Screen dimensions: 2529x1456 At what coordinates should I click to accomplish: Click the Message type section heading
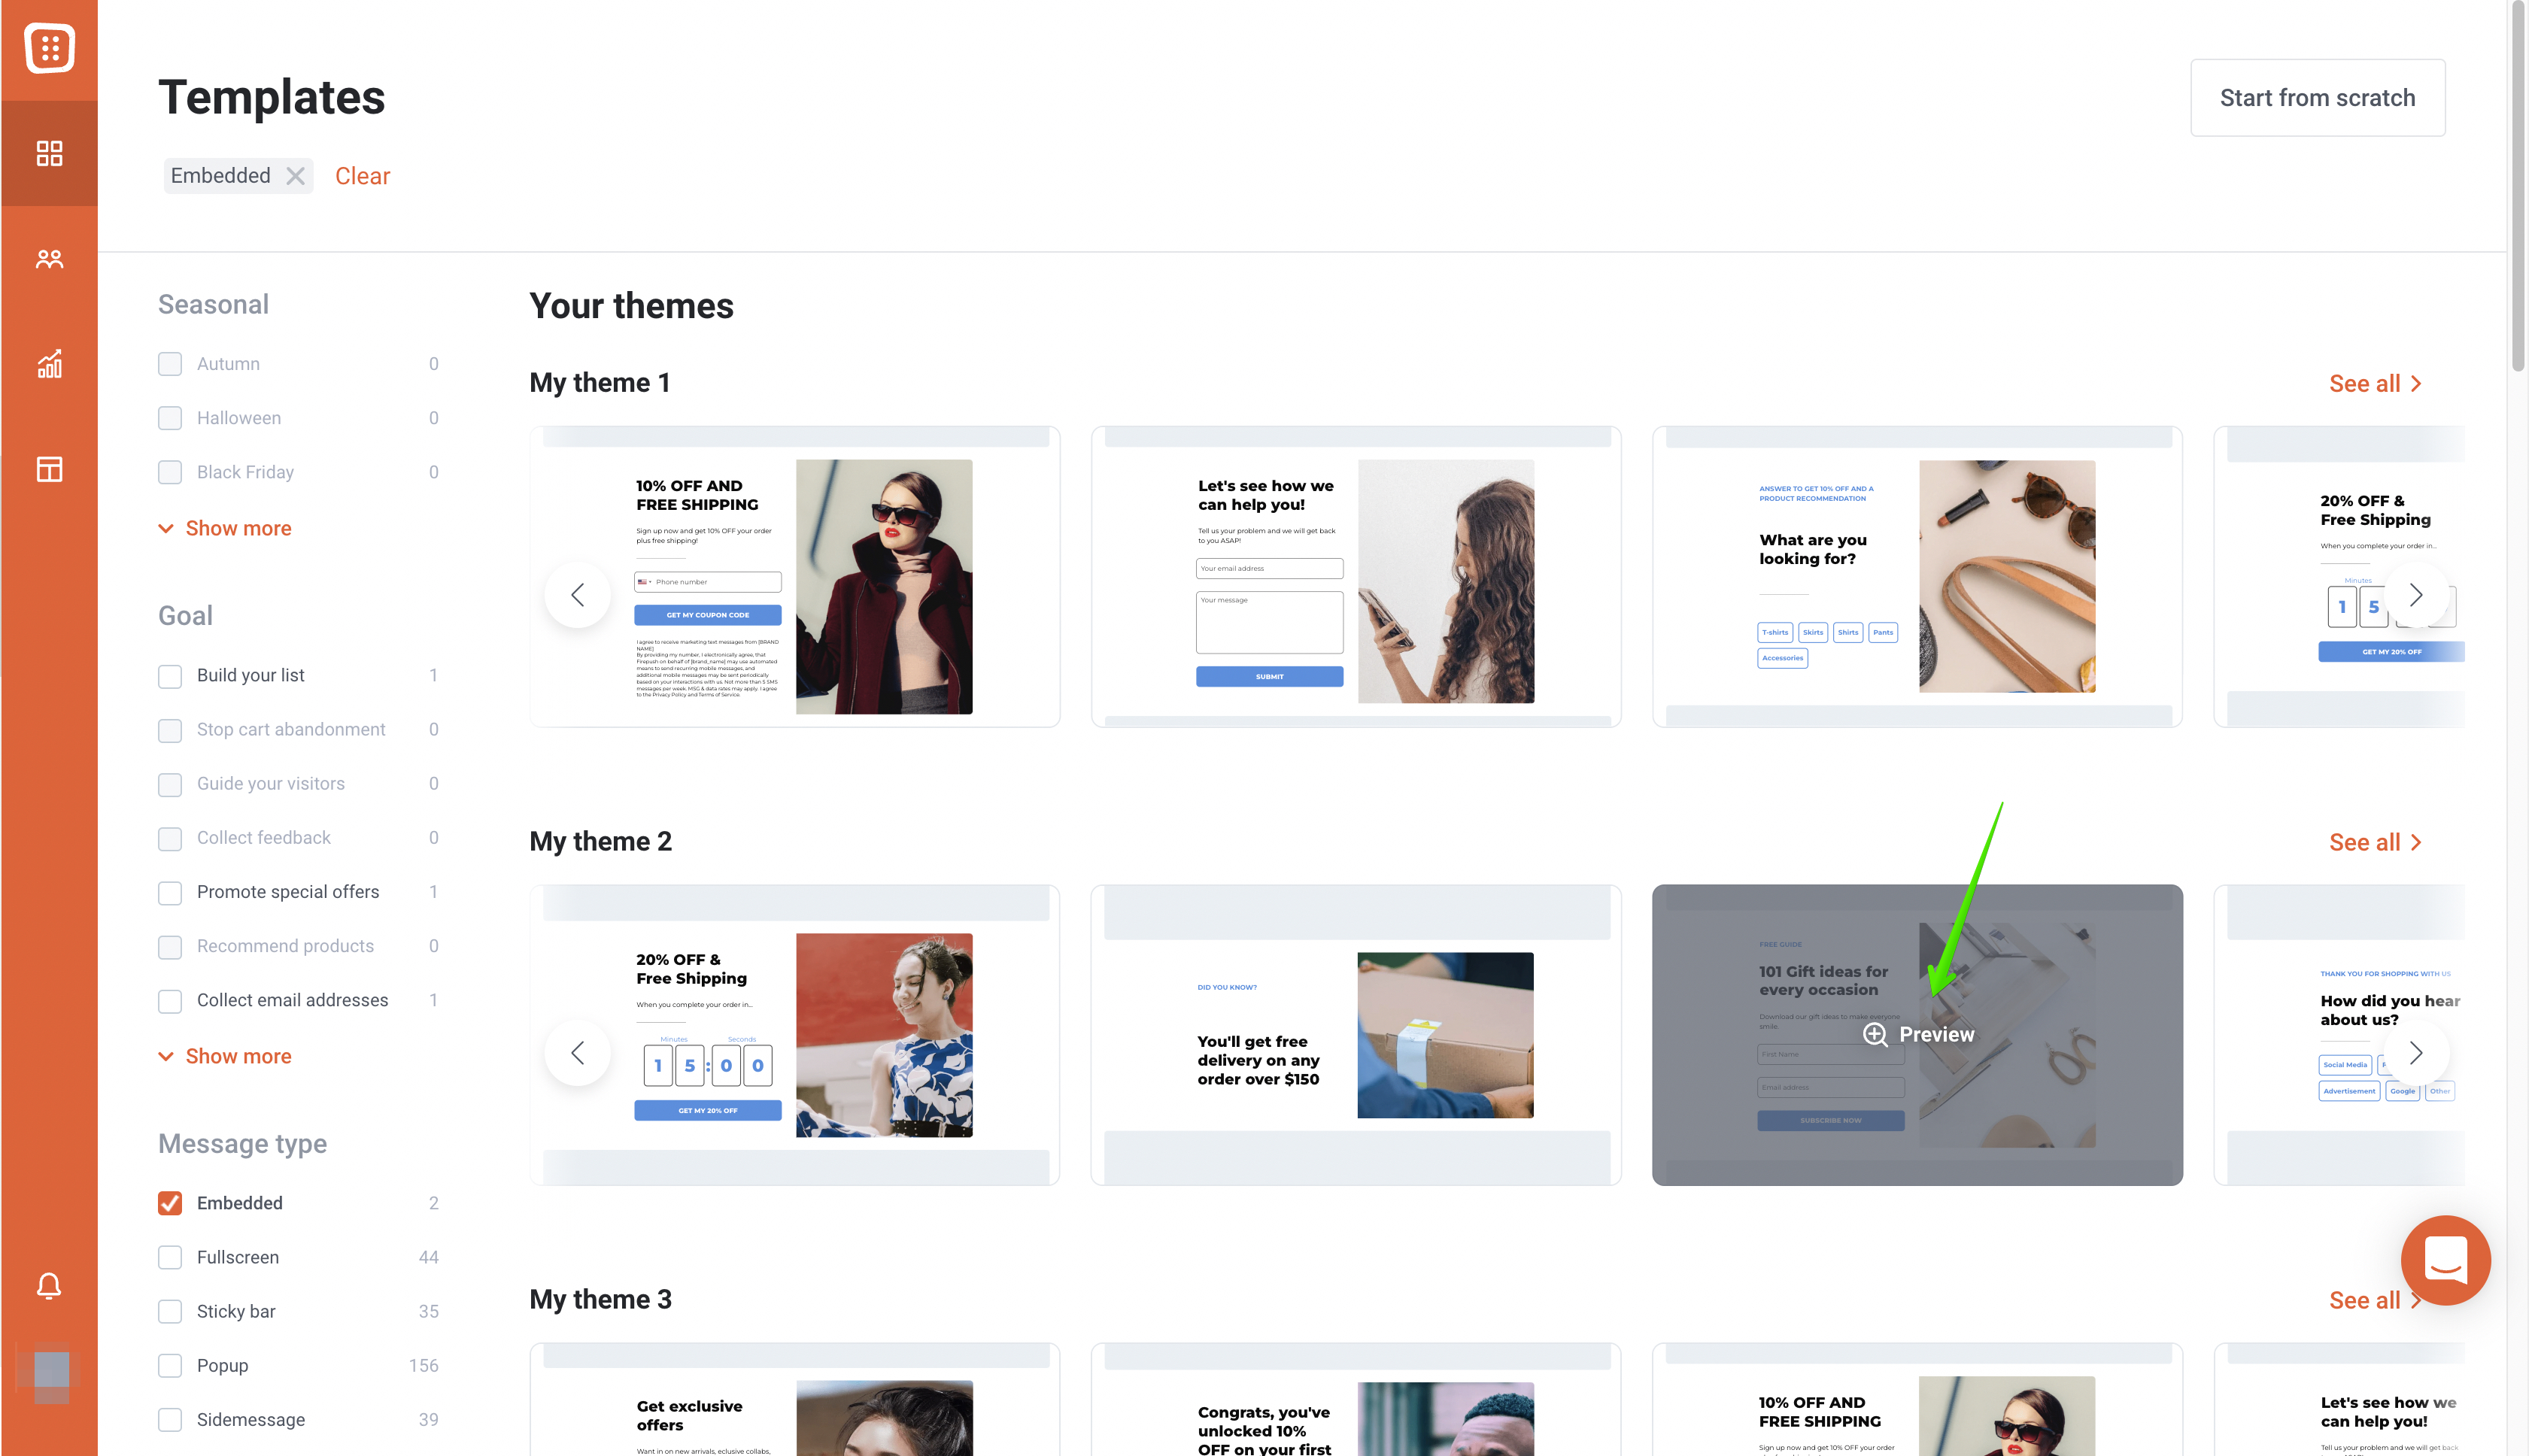coord(242,1143)
